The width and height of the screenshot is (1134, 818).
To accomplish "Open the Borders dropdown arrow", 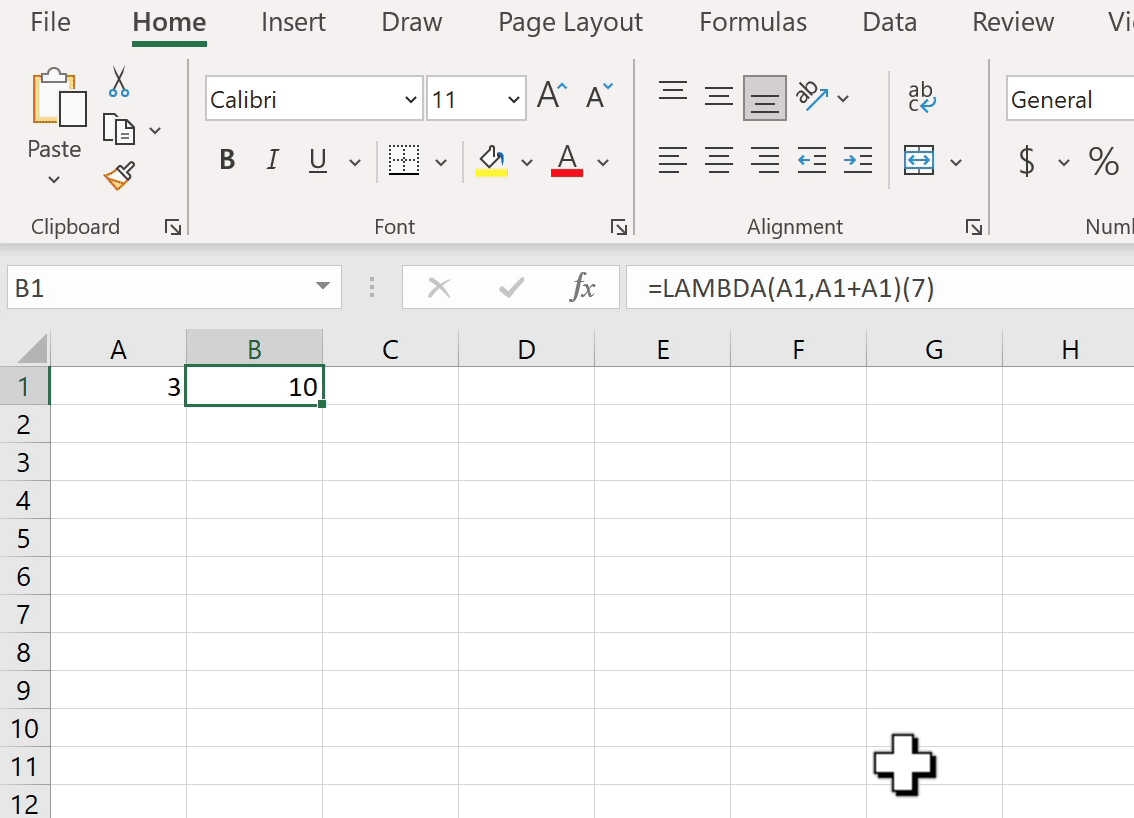I will pyautogui.click(x=442, y=160).
